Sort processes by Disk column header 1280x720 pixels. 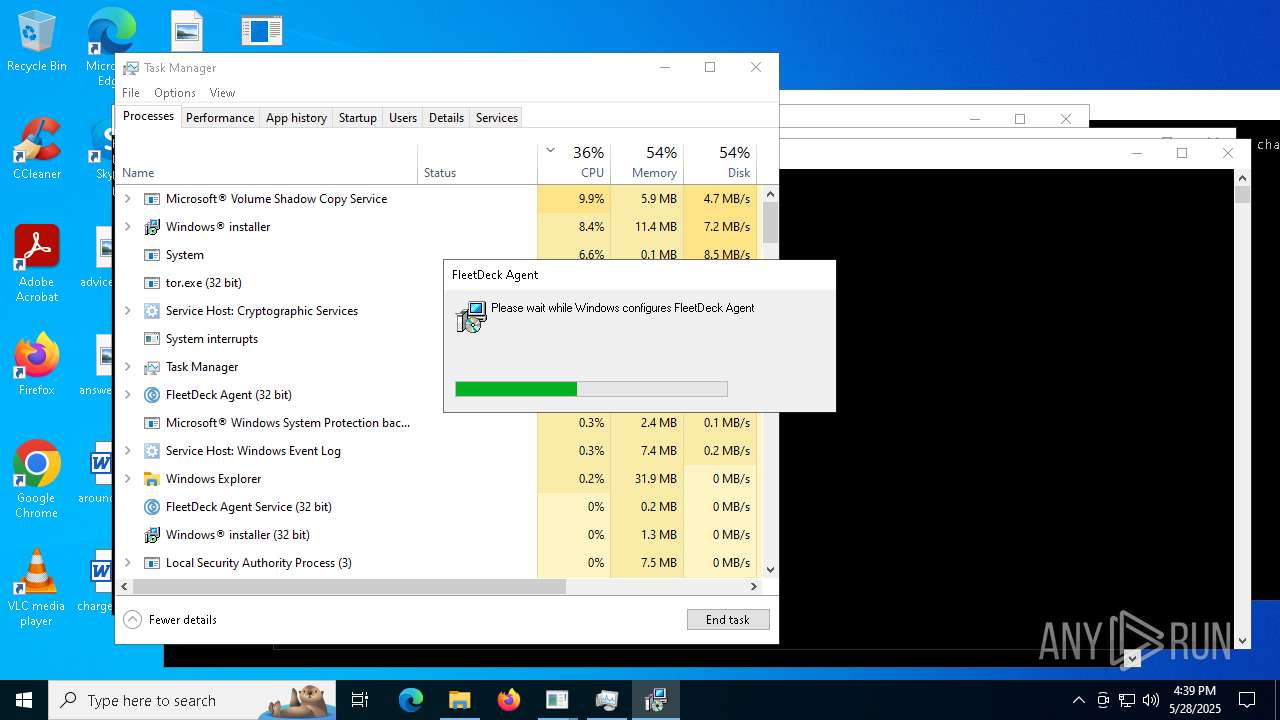(720, 164)
